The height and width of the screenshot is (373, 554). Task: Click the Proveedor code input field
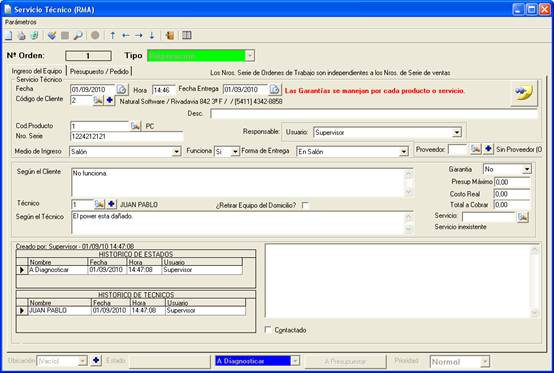pyautogui.click(x=459, y=149)
